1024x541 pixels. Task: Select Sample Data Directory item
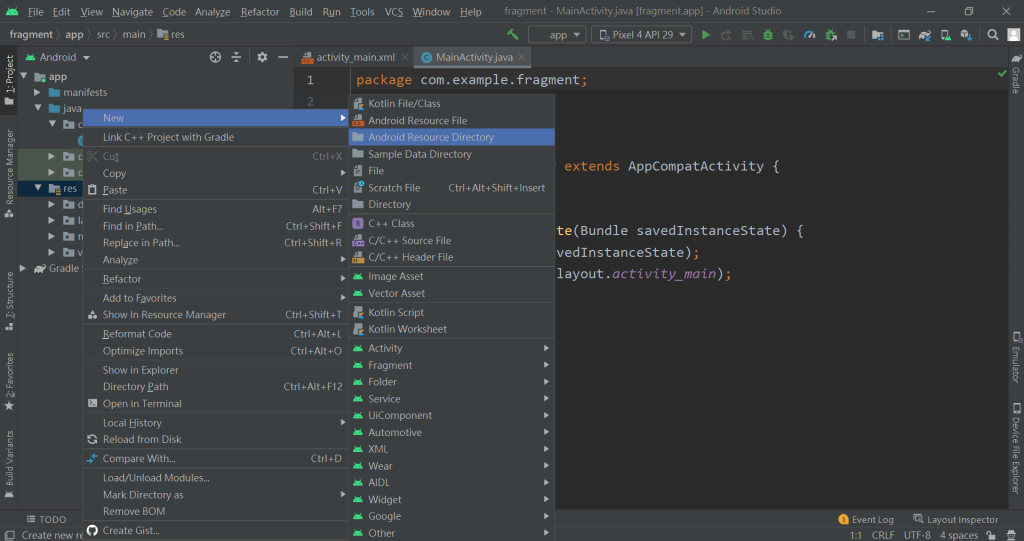click(x=452, y=154)
